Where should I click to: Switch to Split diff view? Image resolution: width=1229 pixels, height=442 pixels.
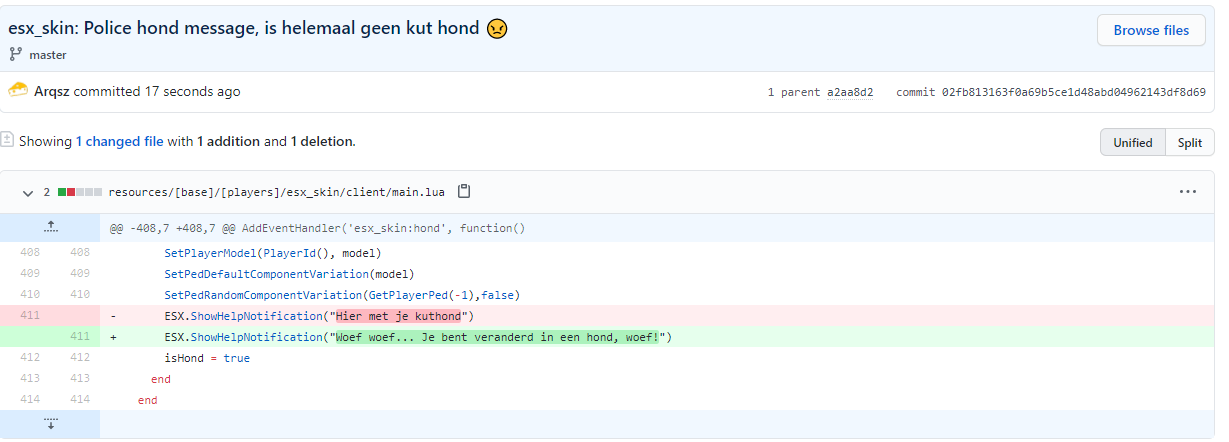(1189, 142)
